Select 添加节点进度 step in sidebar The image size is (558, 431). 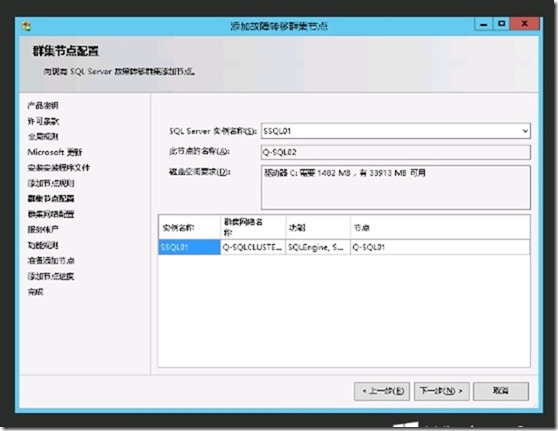click(x=51, y=276)
